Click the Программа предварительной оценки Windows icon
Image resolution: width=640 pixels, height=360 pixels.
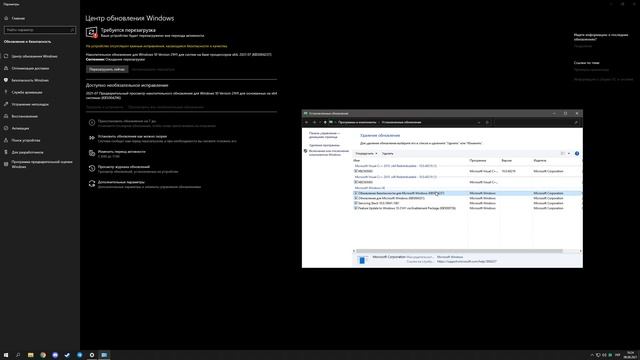pyautogui.click(x=6, y=164)
